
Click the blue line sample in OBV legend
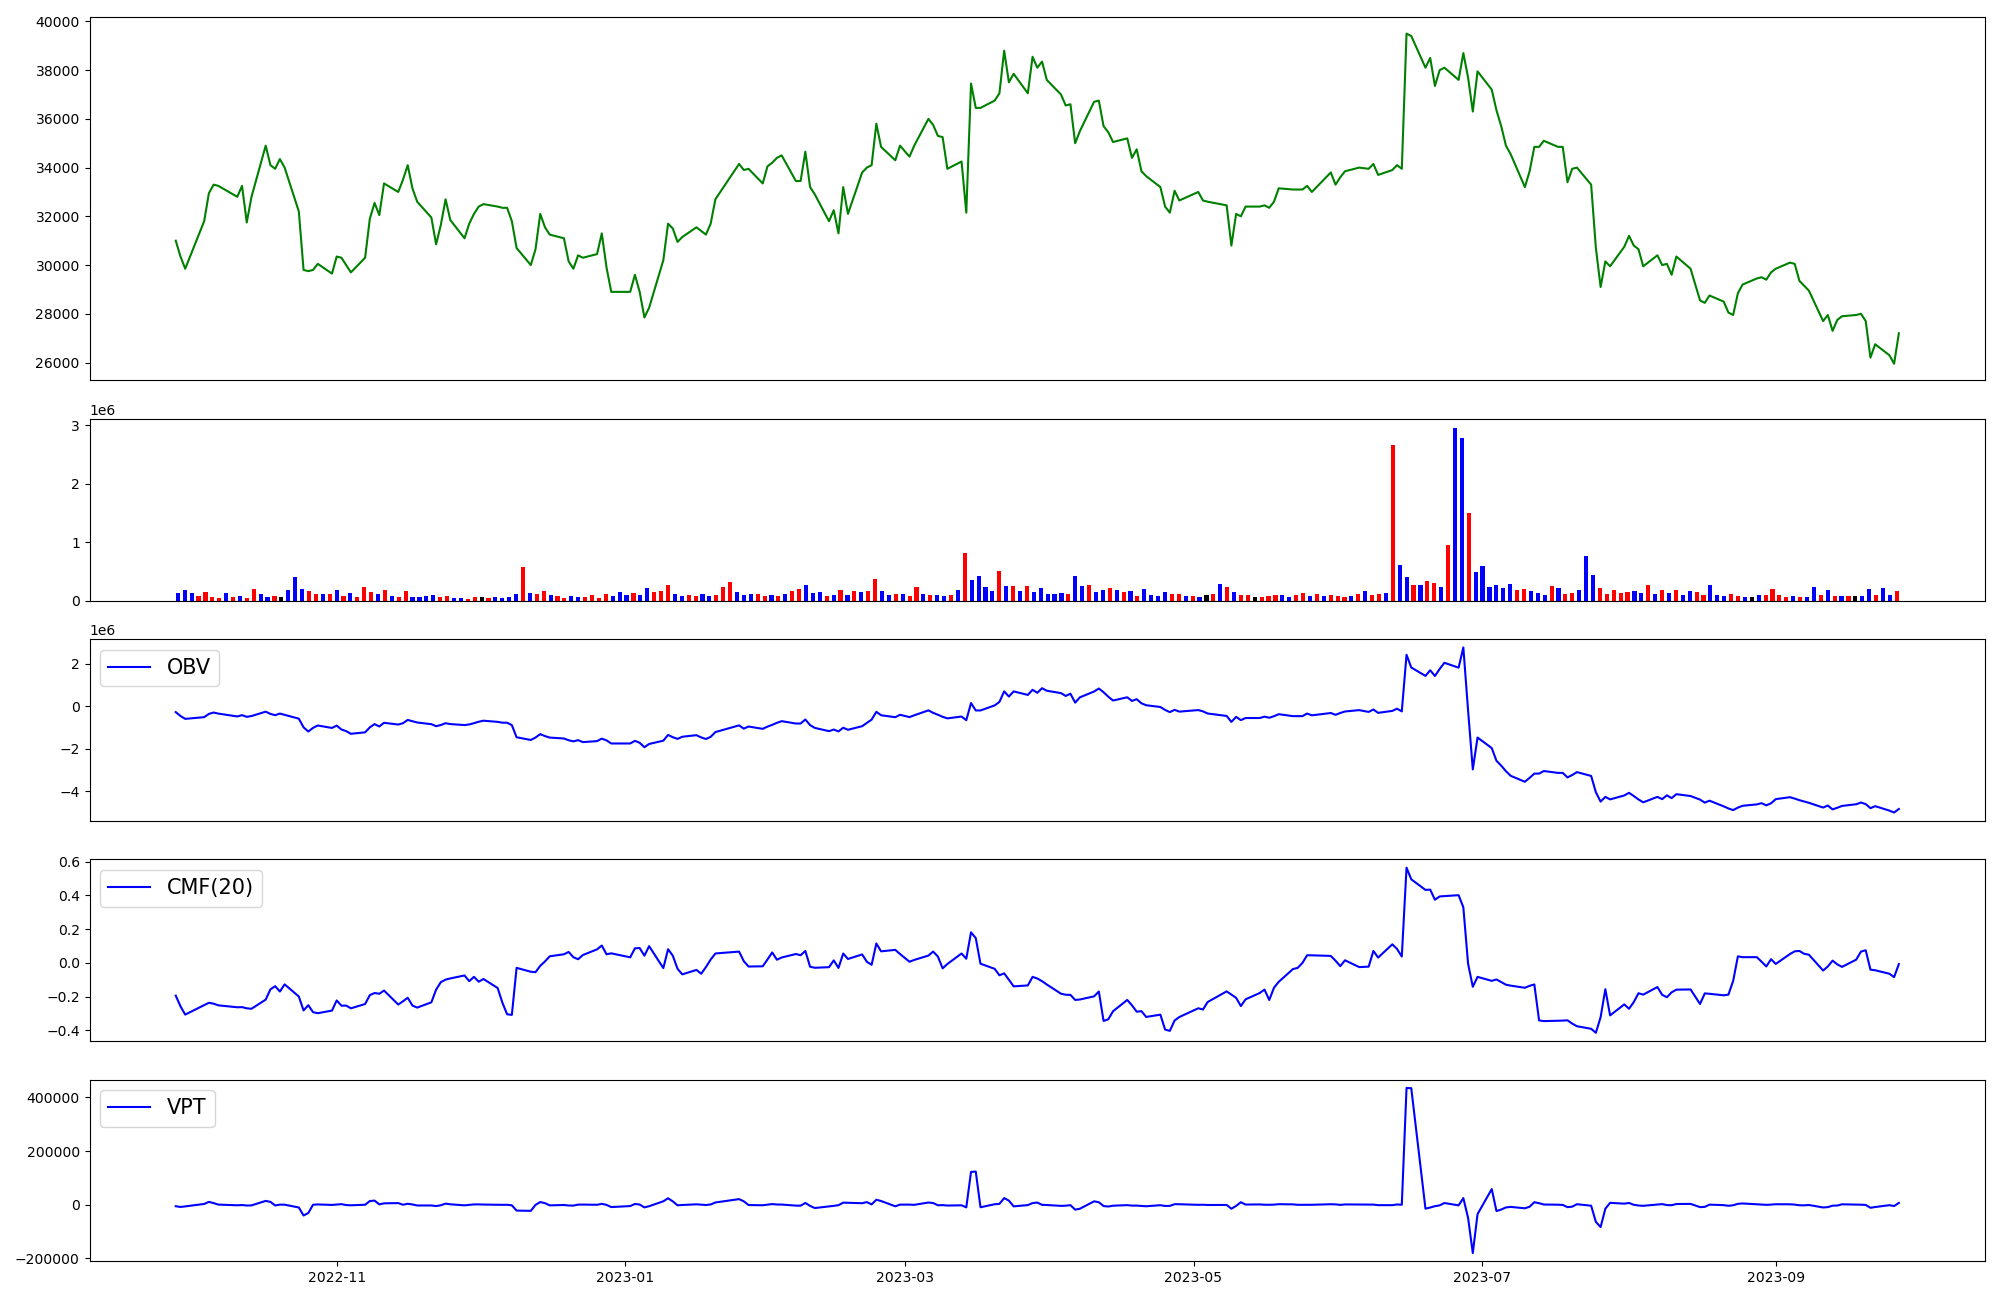pyautogui.click(x=129, y=667)
